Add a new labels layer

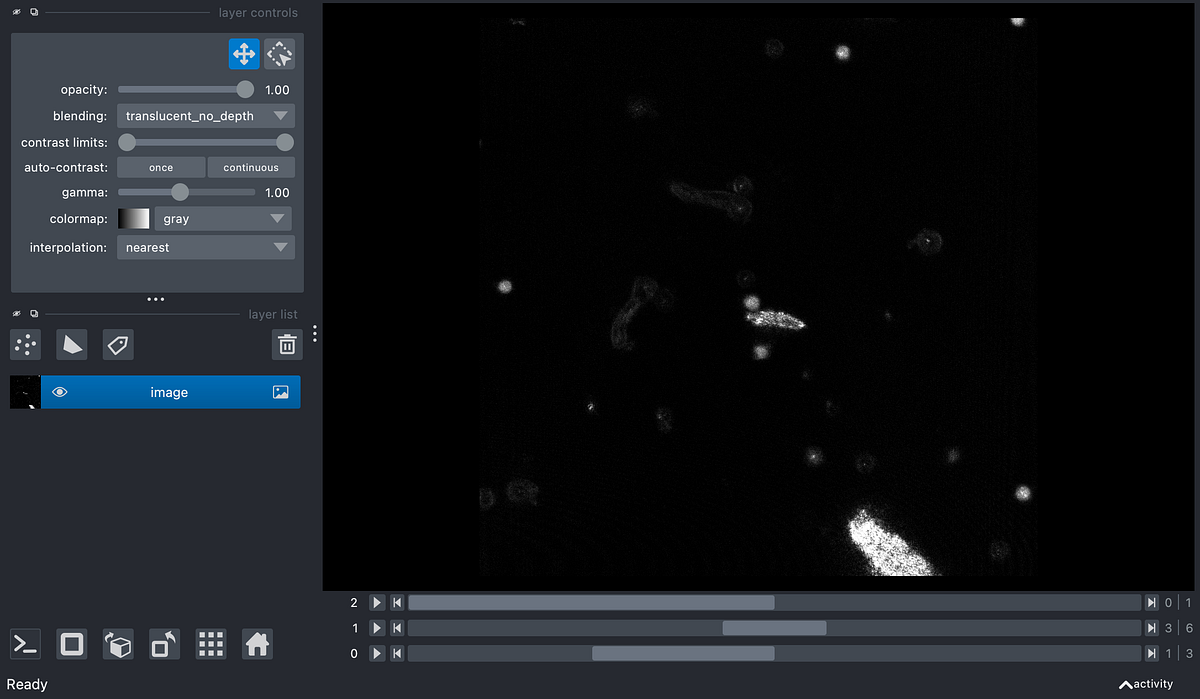[117, 344]
